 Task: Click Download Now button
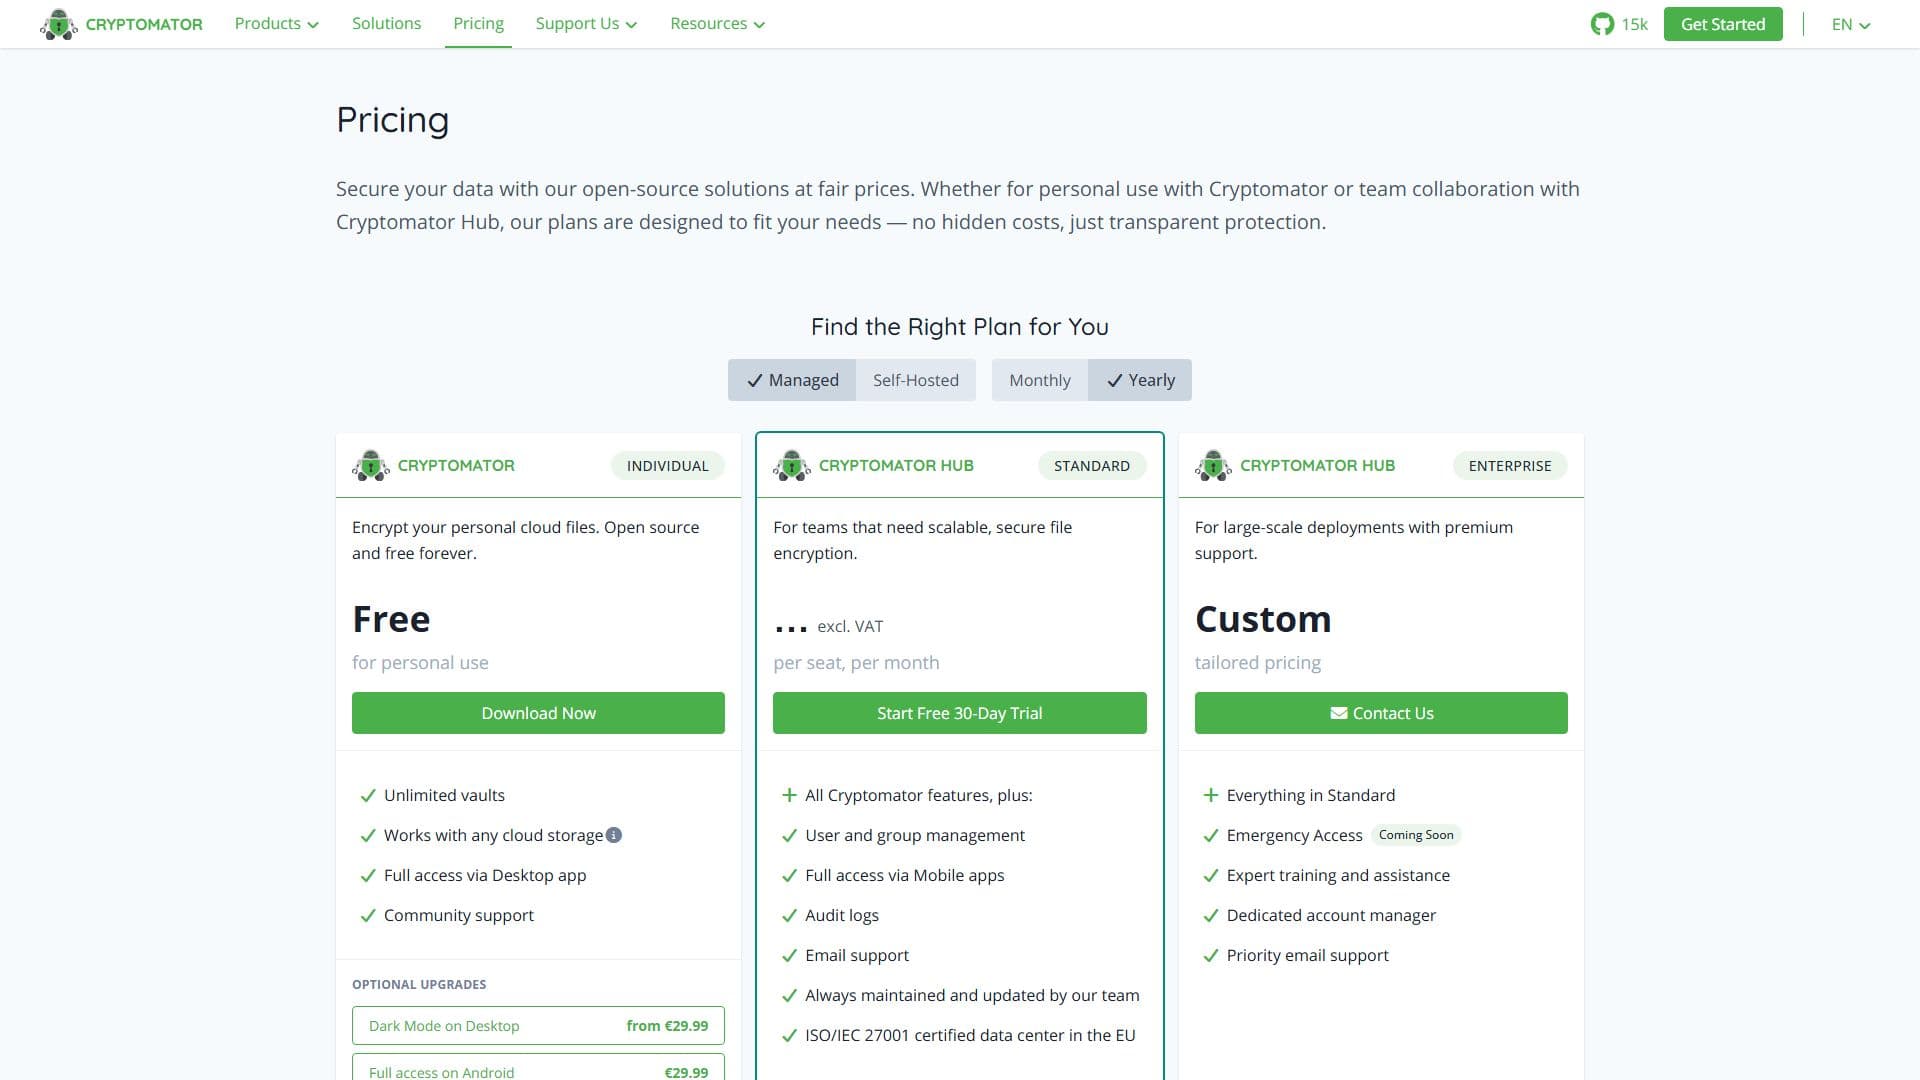coord(538,713)
